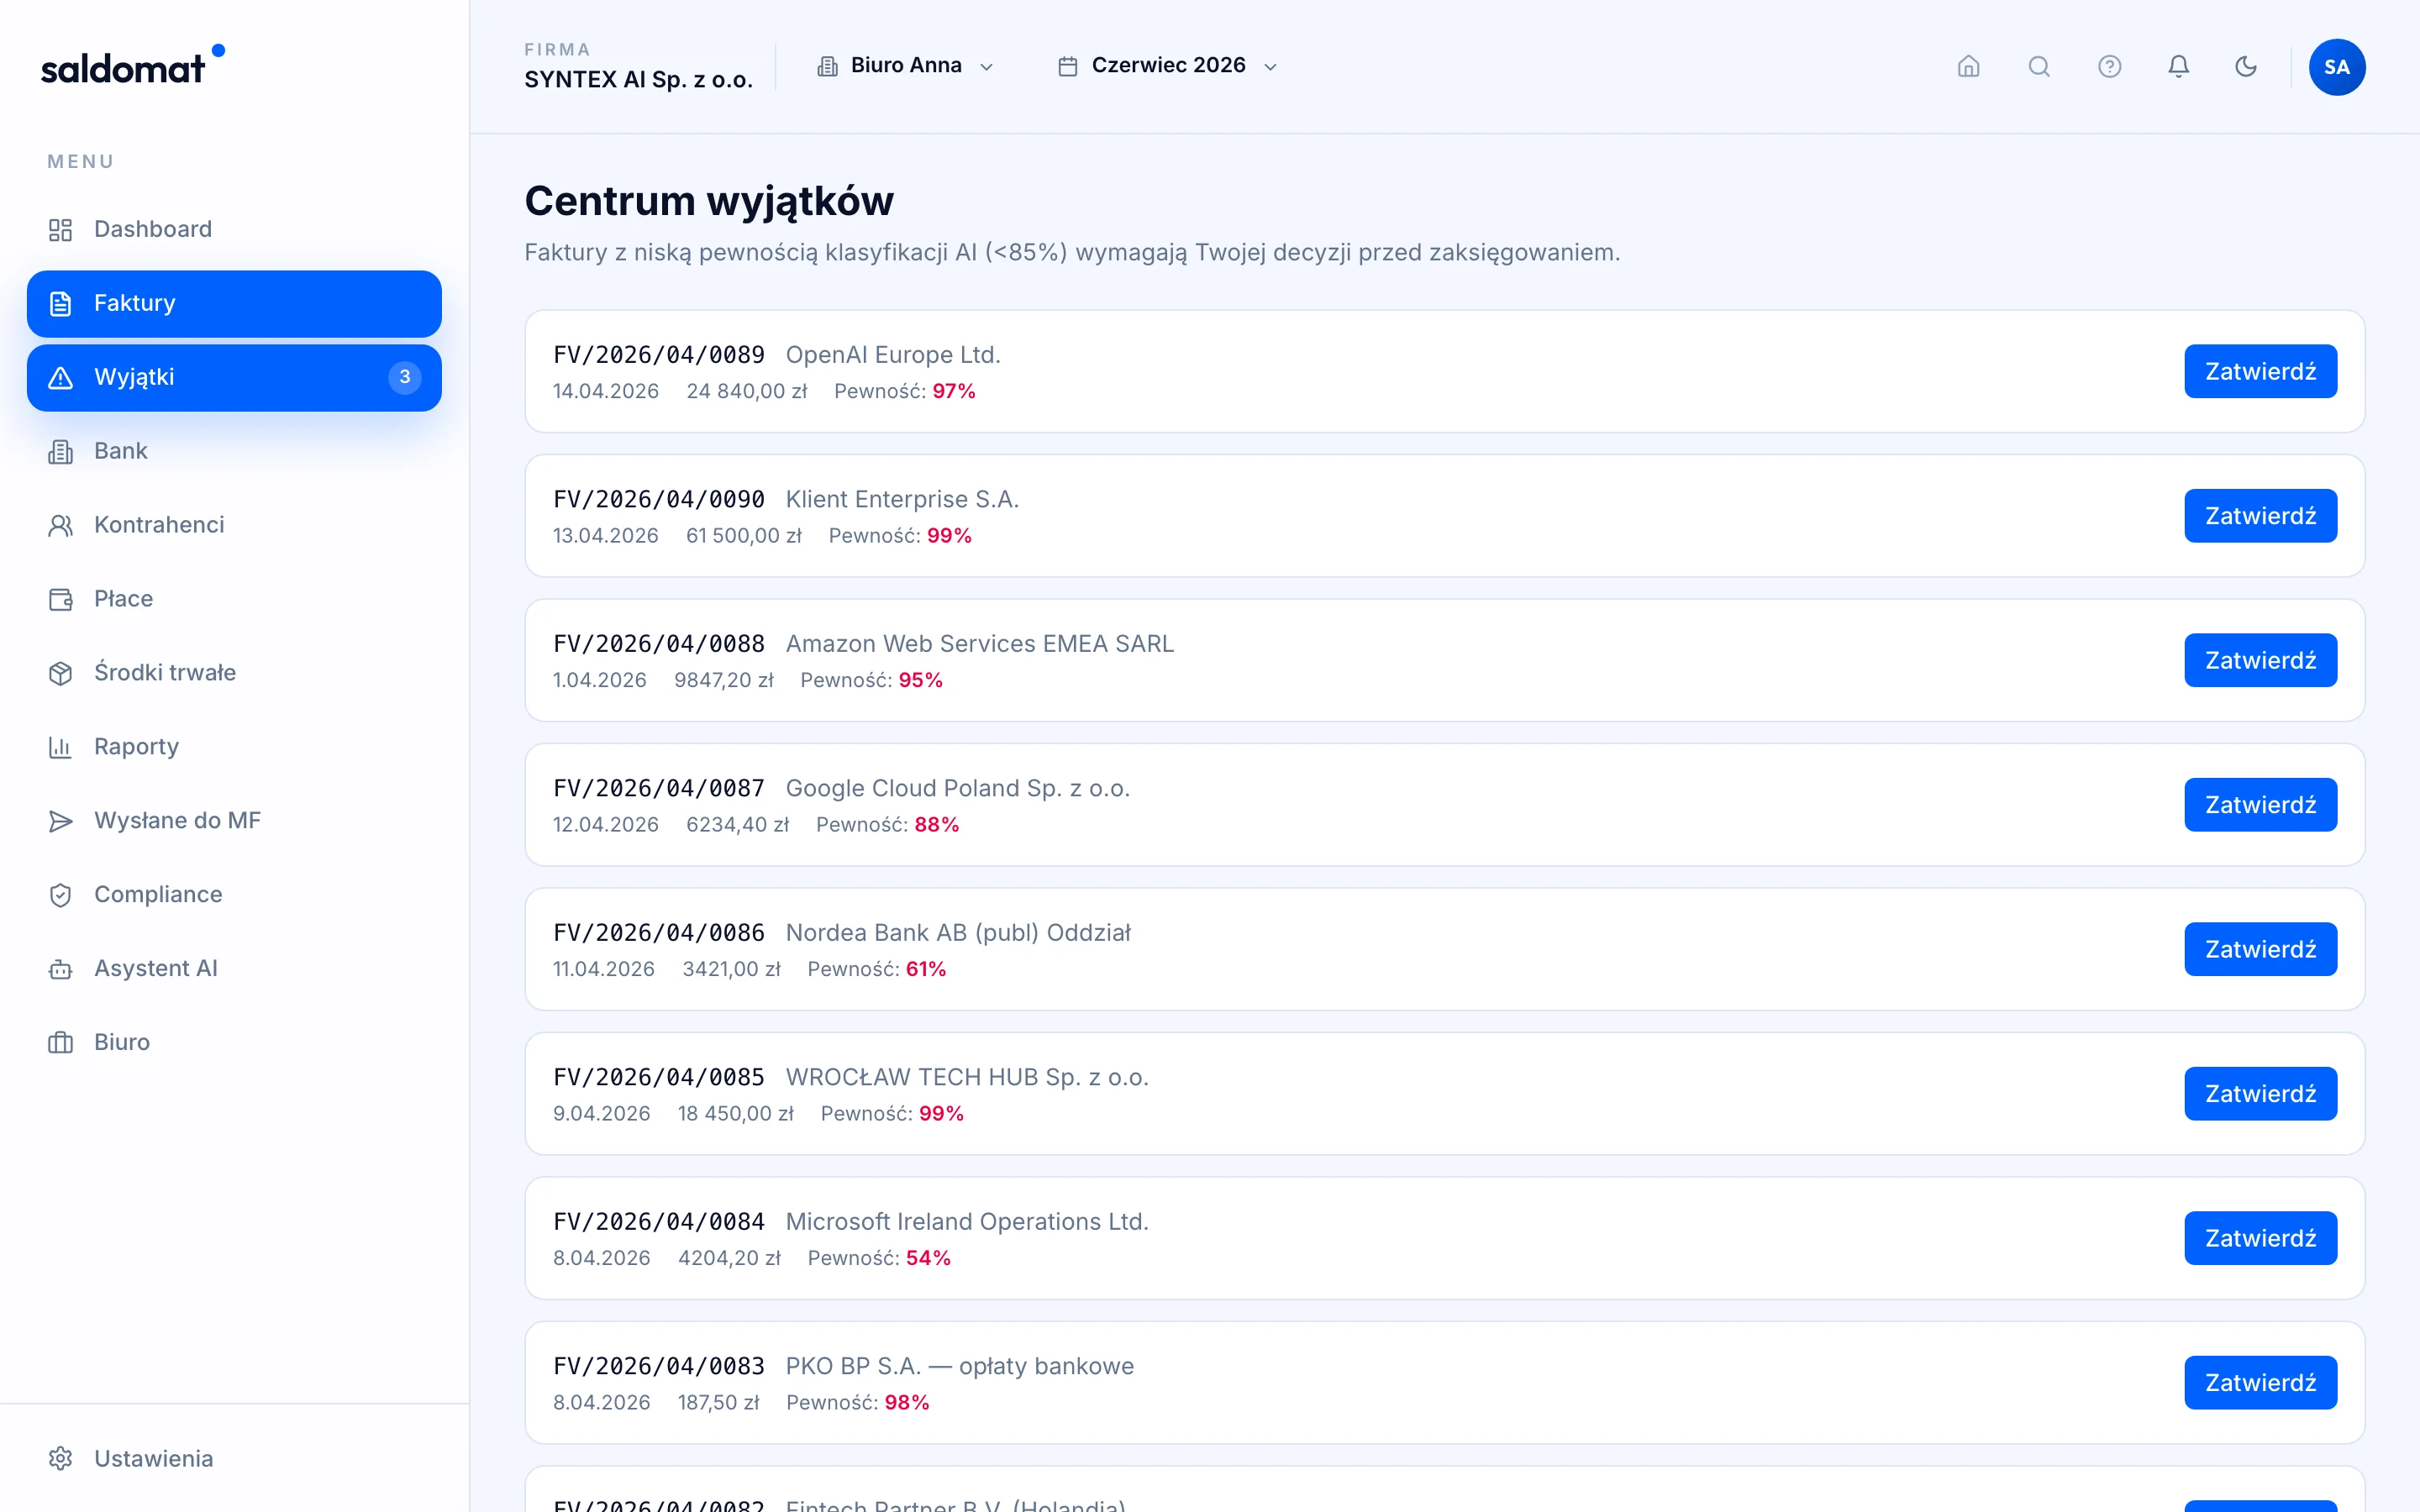The image size is (2420, 1512).
Task: Click the date 12.04.2026
Action: 606,825
